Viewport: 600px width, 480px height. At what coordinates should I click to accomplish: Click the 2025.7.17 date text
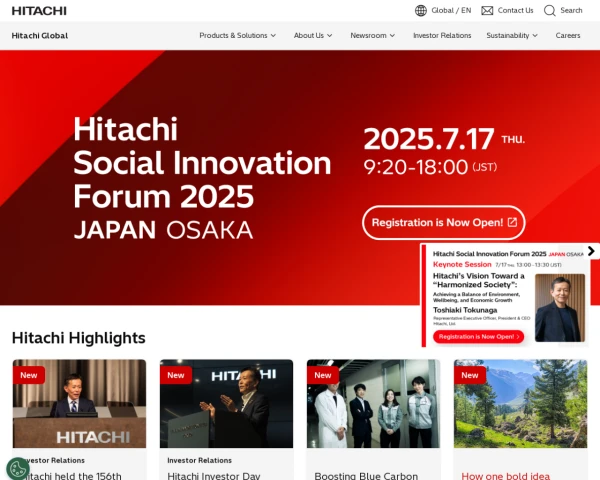tap(429, 139)
